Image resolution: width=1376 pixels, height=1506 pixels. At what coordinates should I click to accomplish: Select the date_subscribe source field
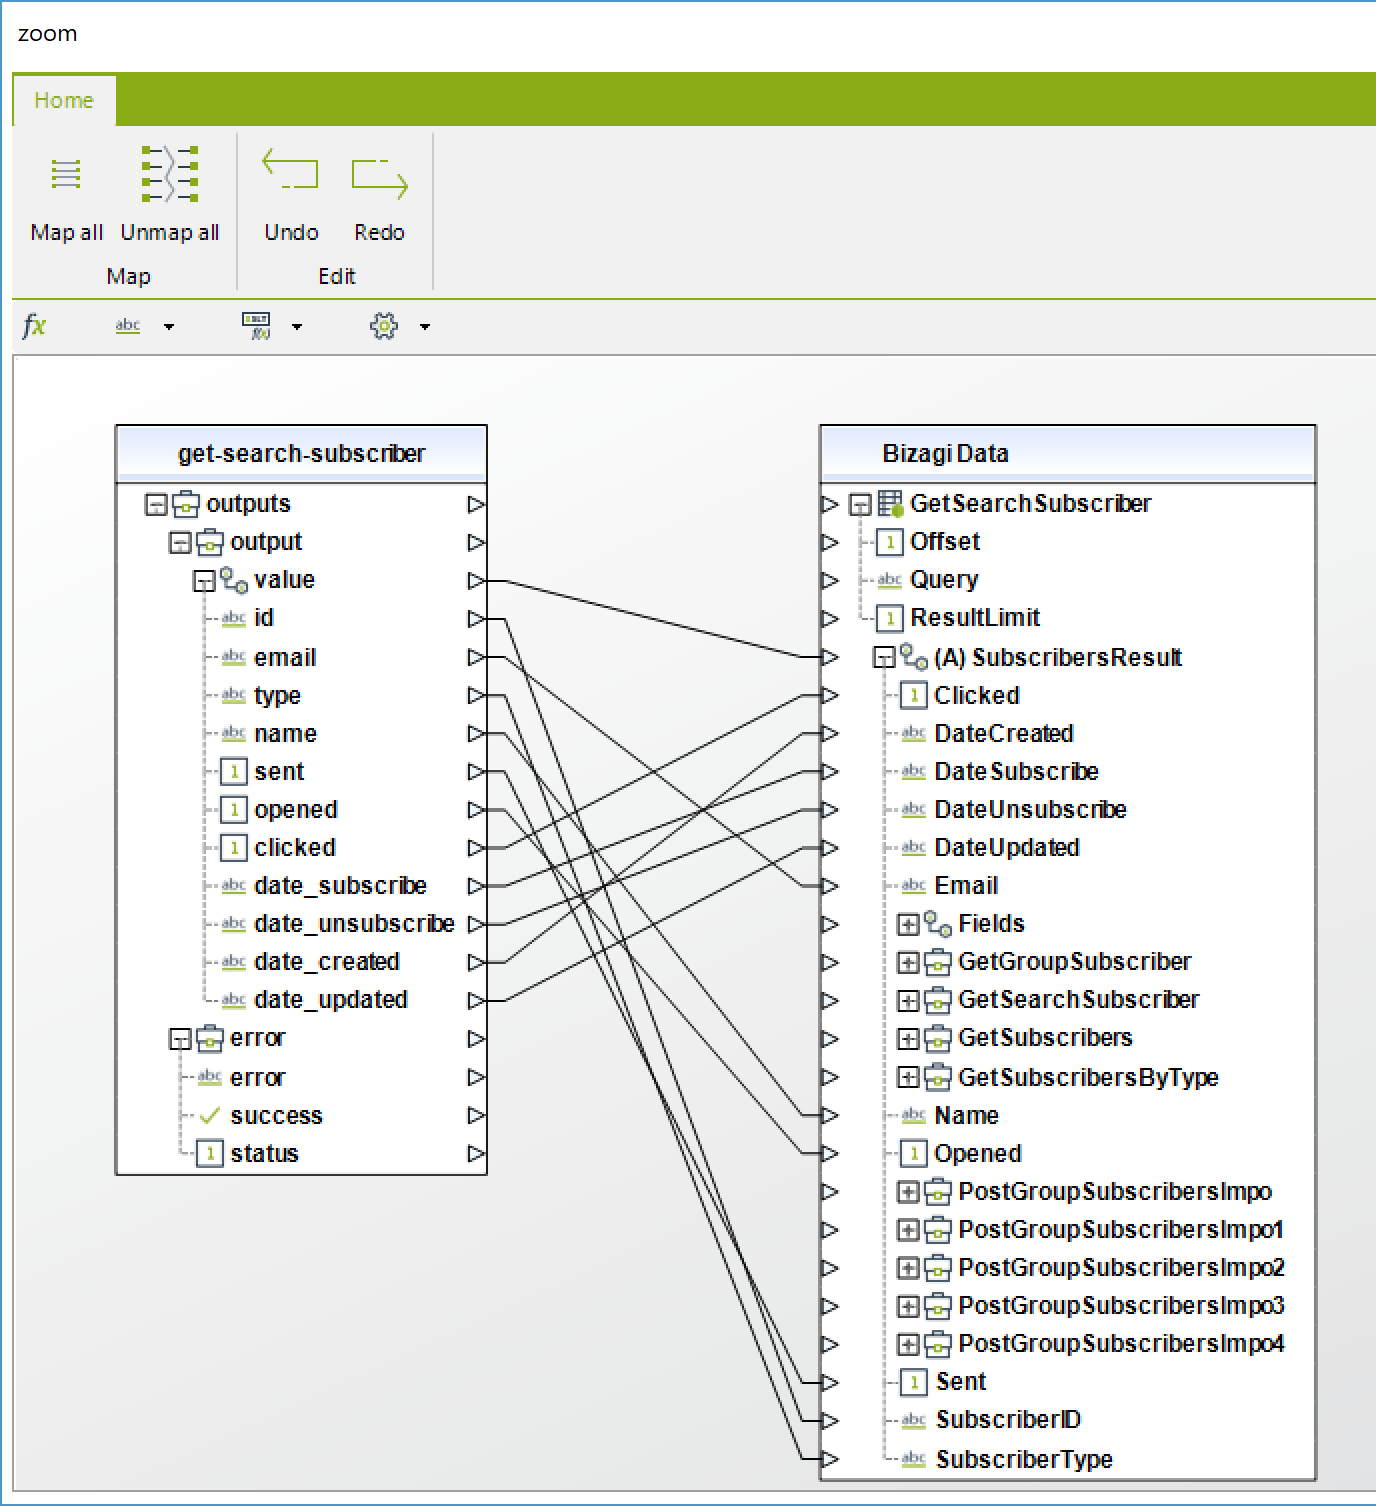point(340,885)
